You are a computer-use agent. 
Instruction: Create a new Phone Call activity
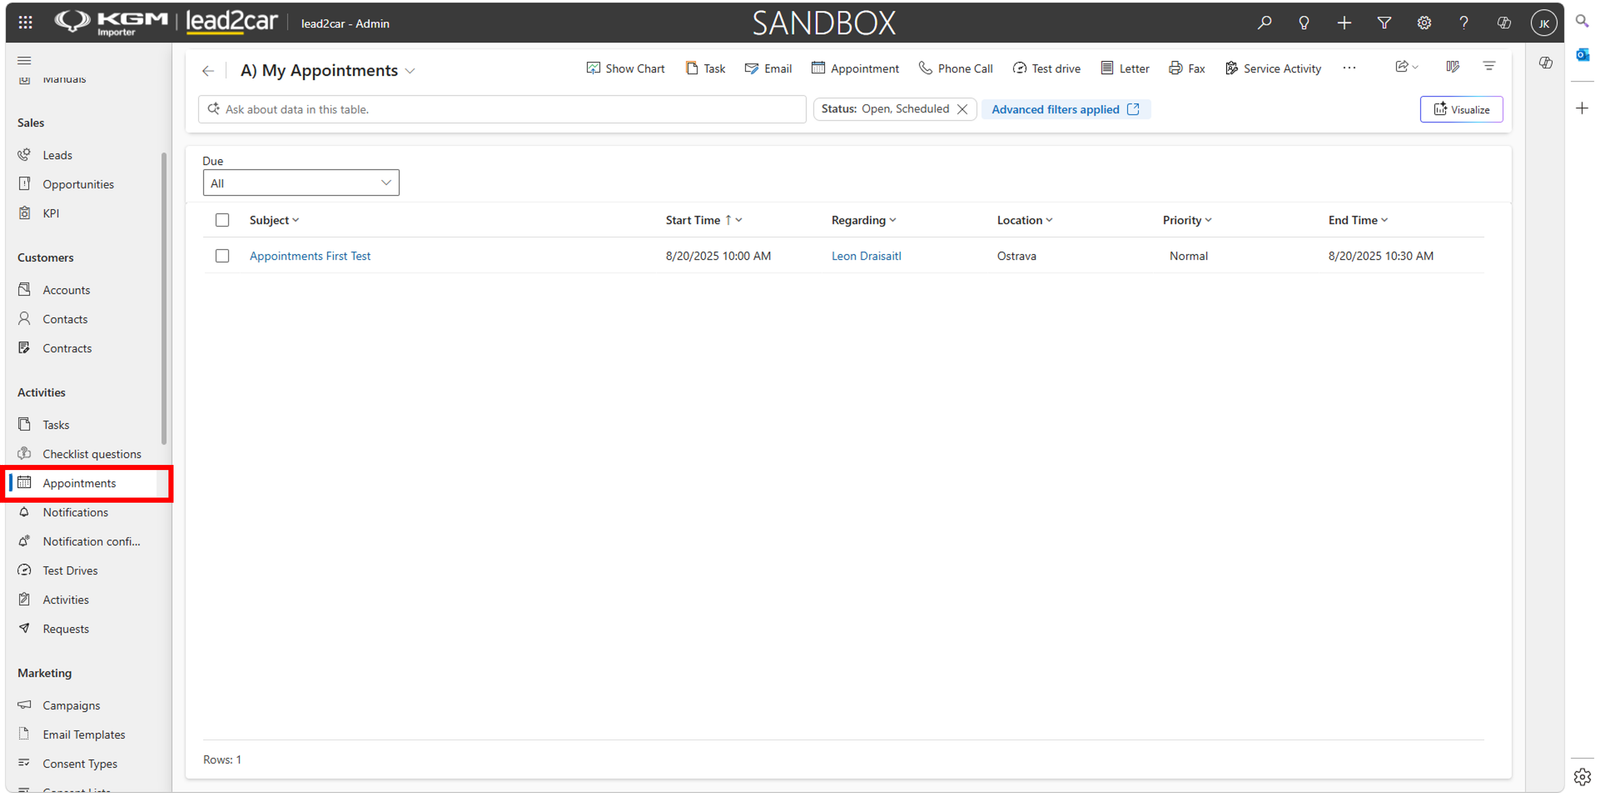[x=955, y=68]
